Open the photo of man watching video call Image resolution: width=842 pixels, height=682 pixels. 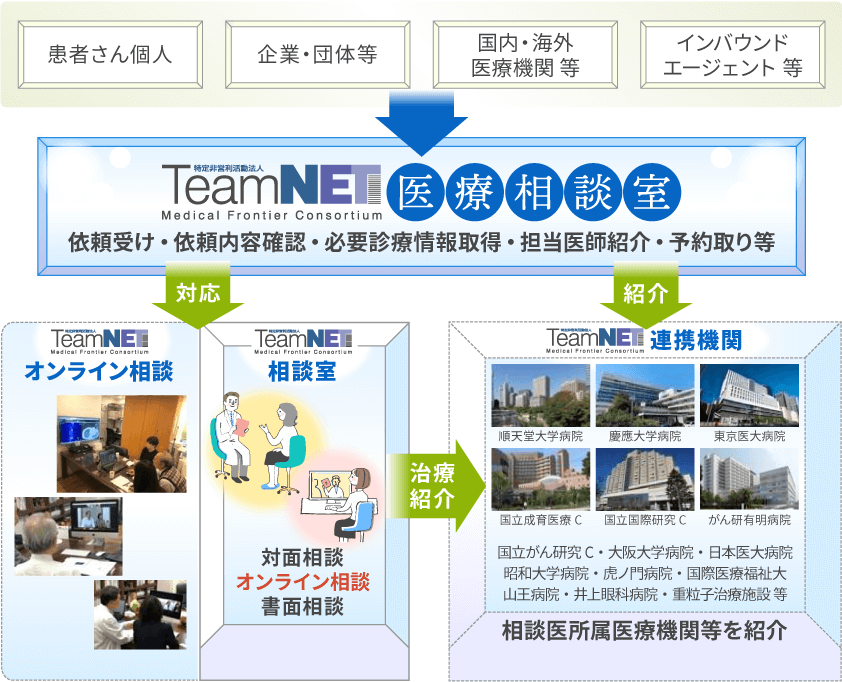[x=68, y=536]
